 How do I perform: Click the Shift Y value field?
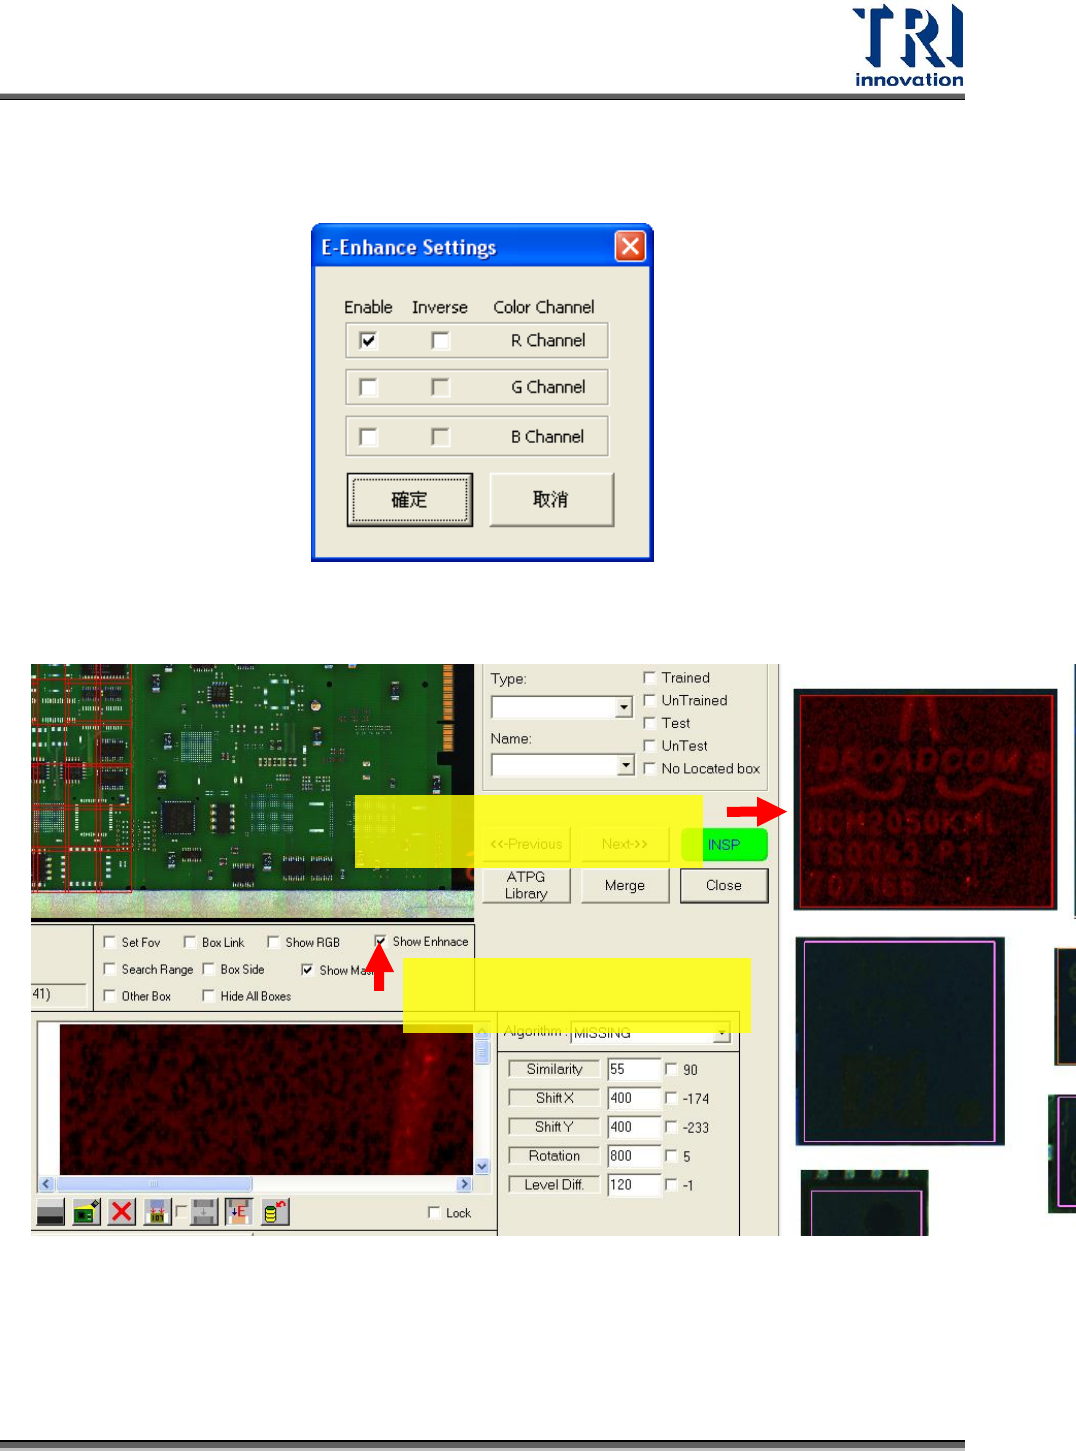(x=634, y=1127)
